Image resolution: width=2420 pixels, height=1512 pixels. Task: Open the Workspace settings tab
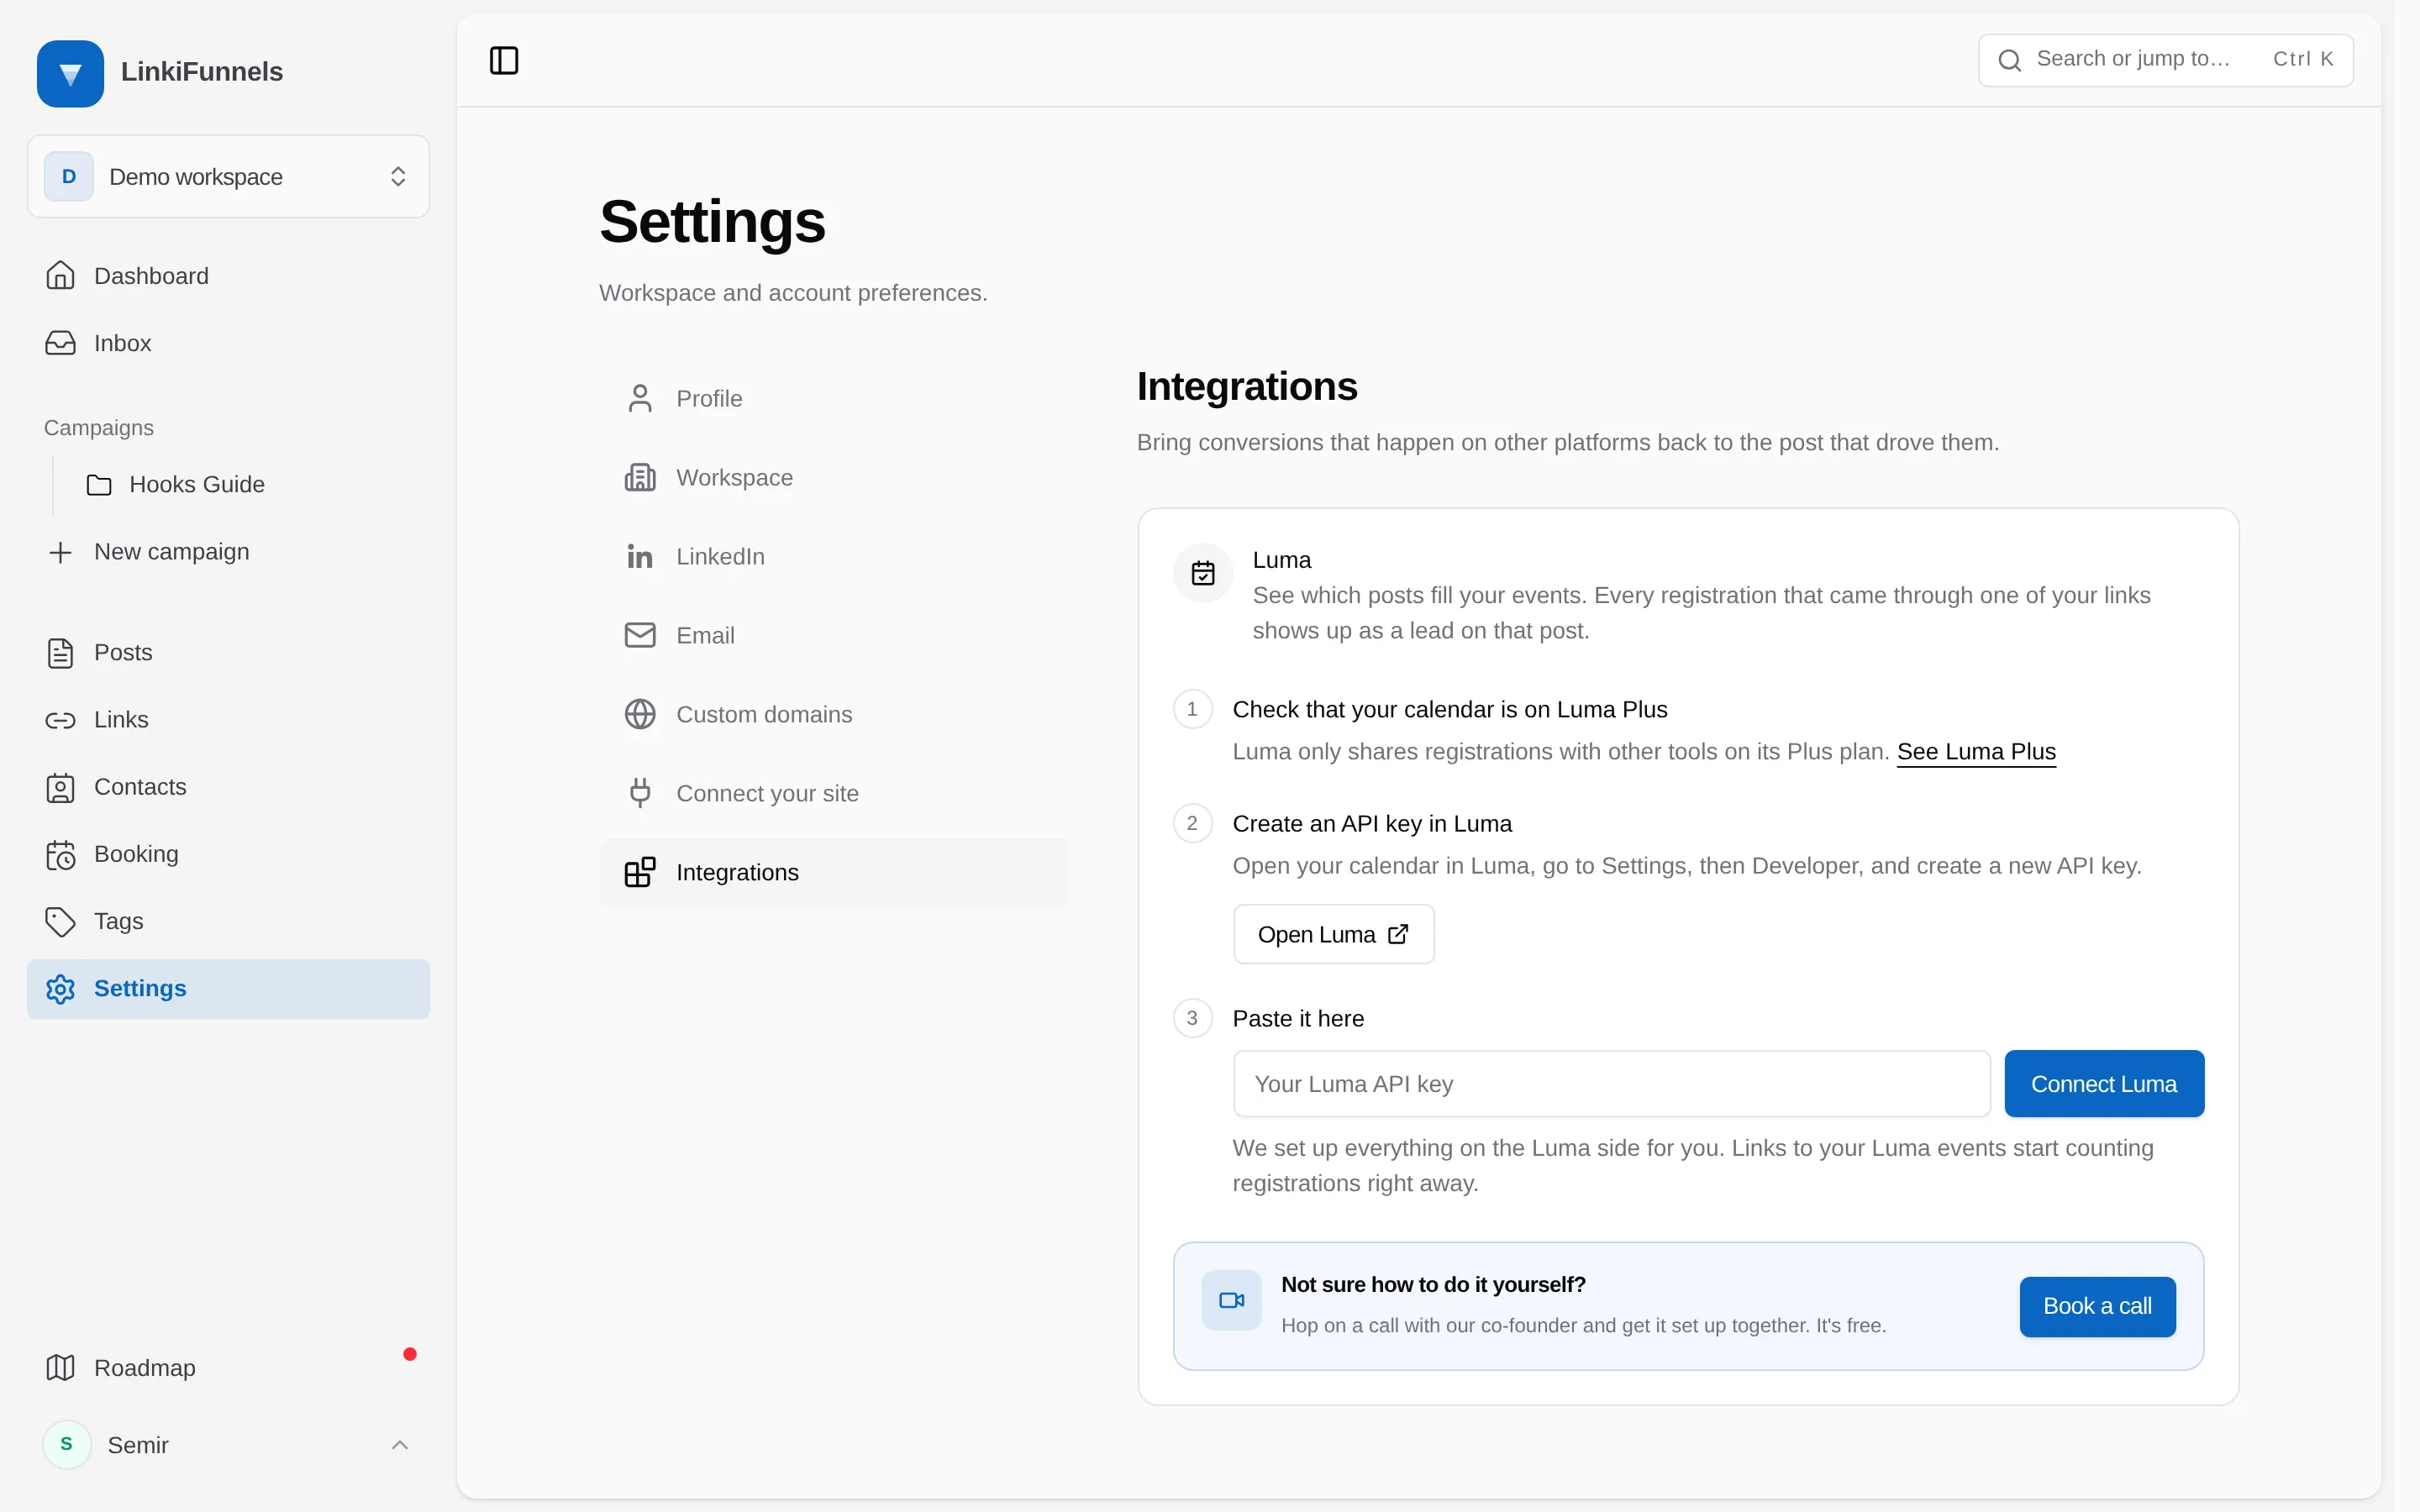835,477
